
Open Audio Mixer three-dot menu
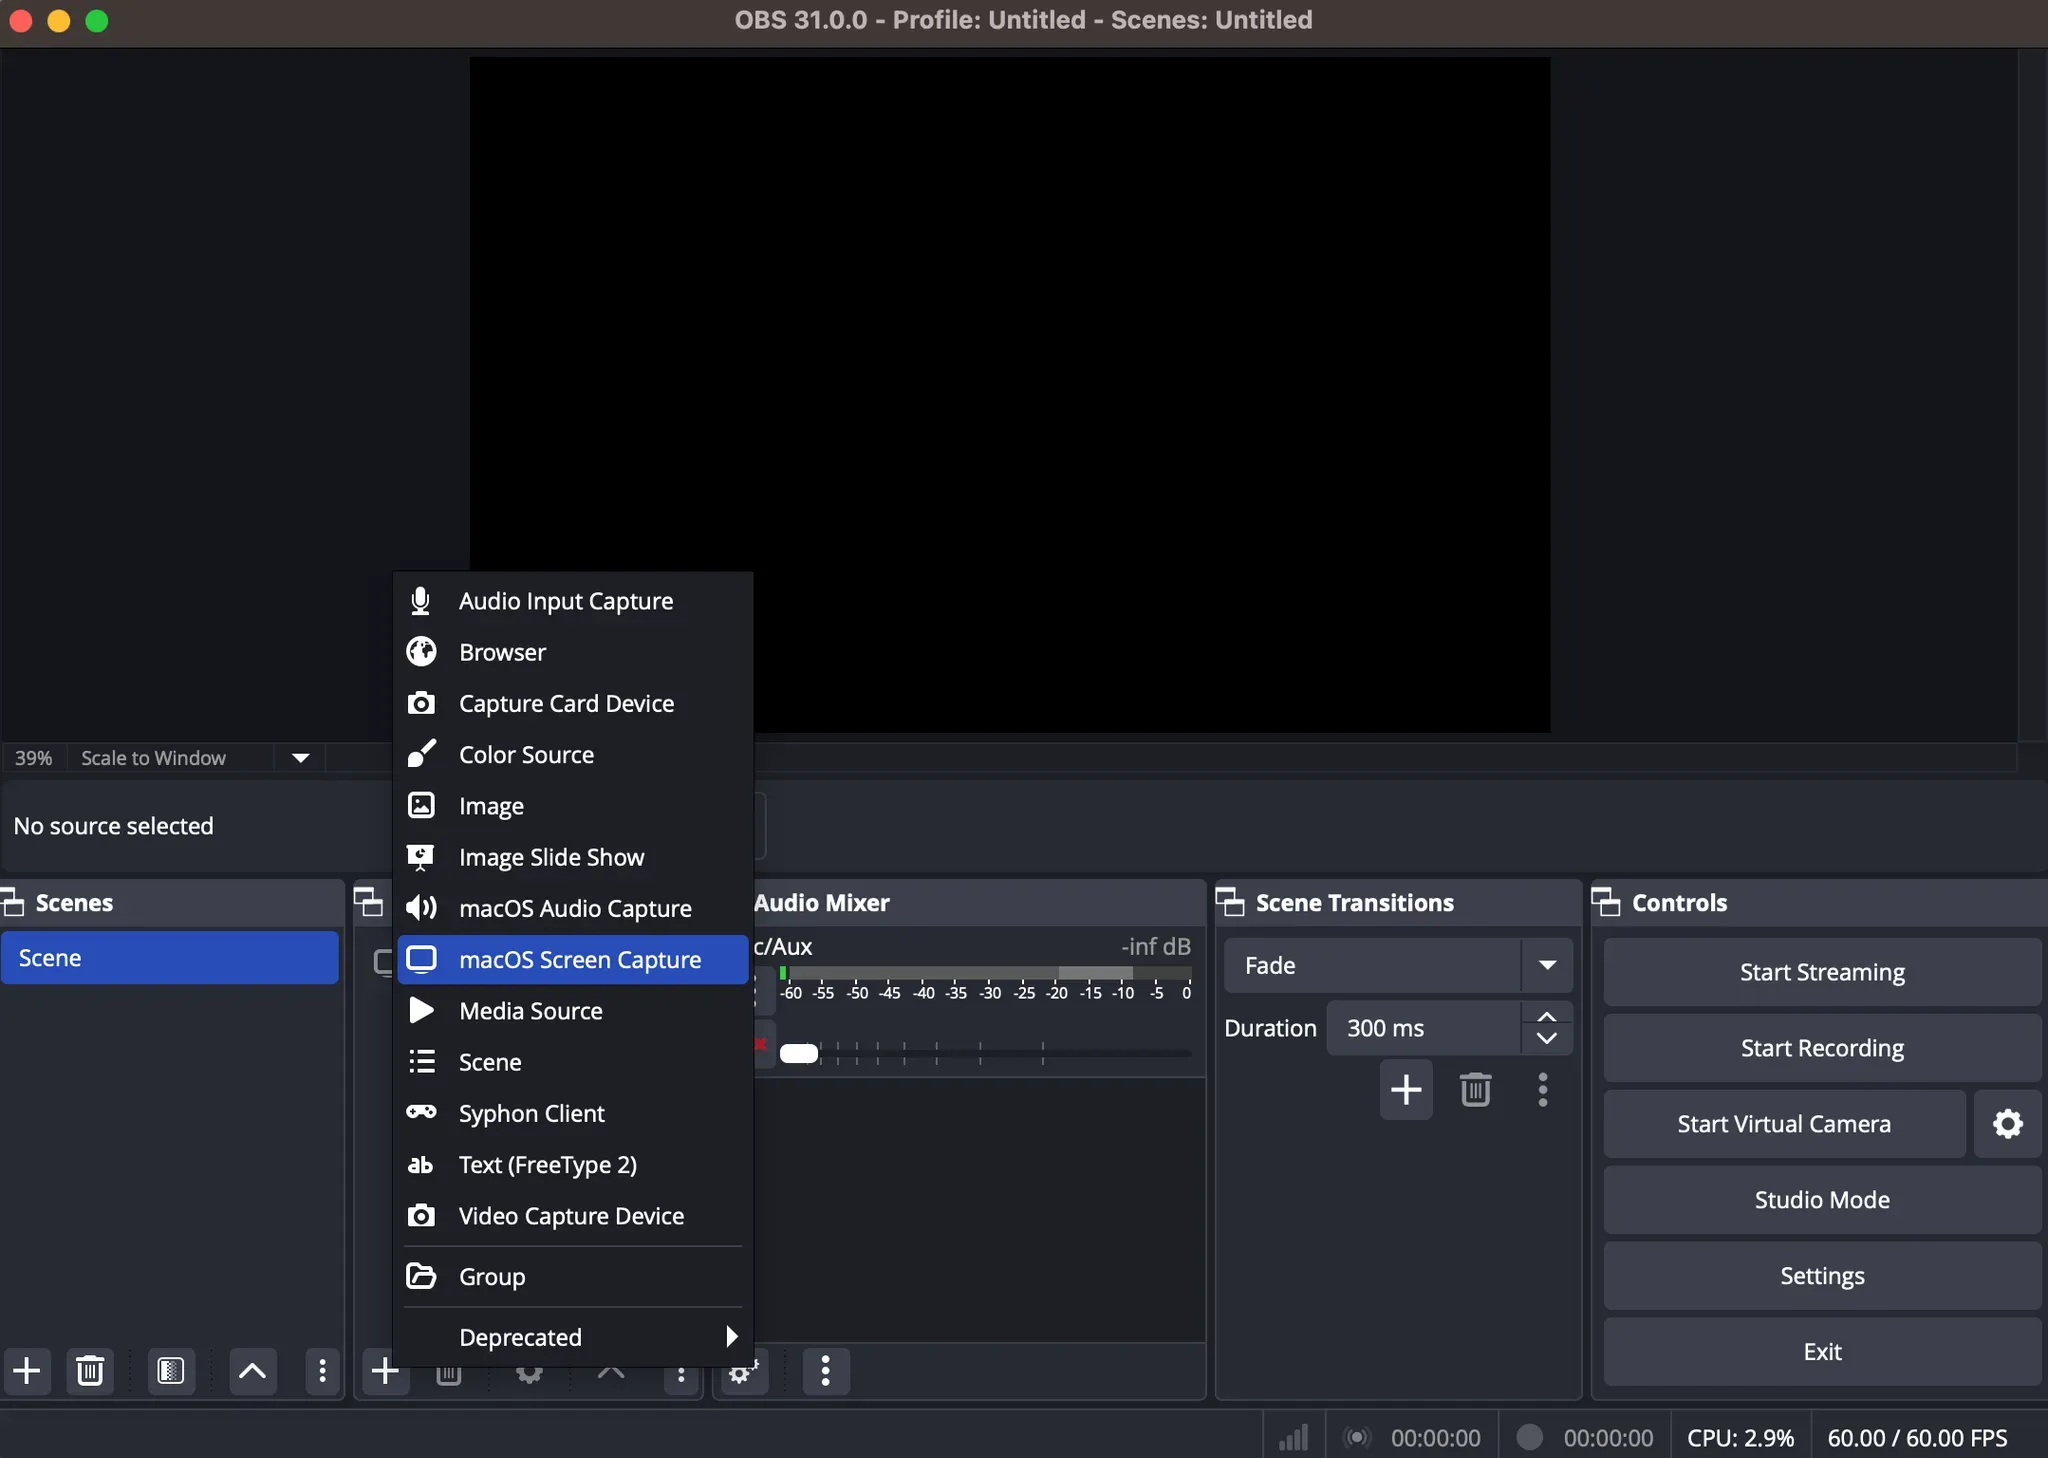(825, 1371)
